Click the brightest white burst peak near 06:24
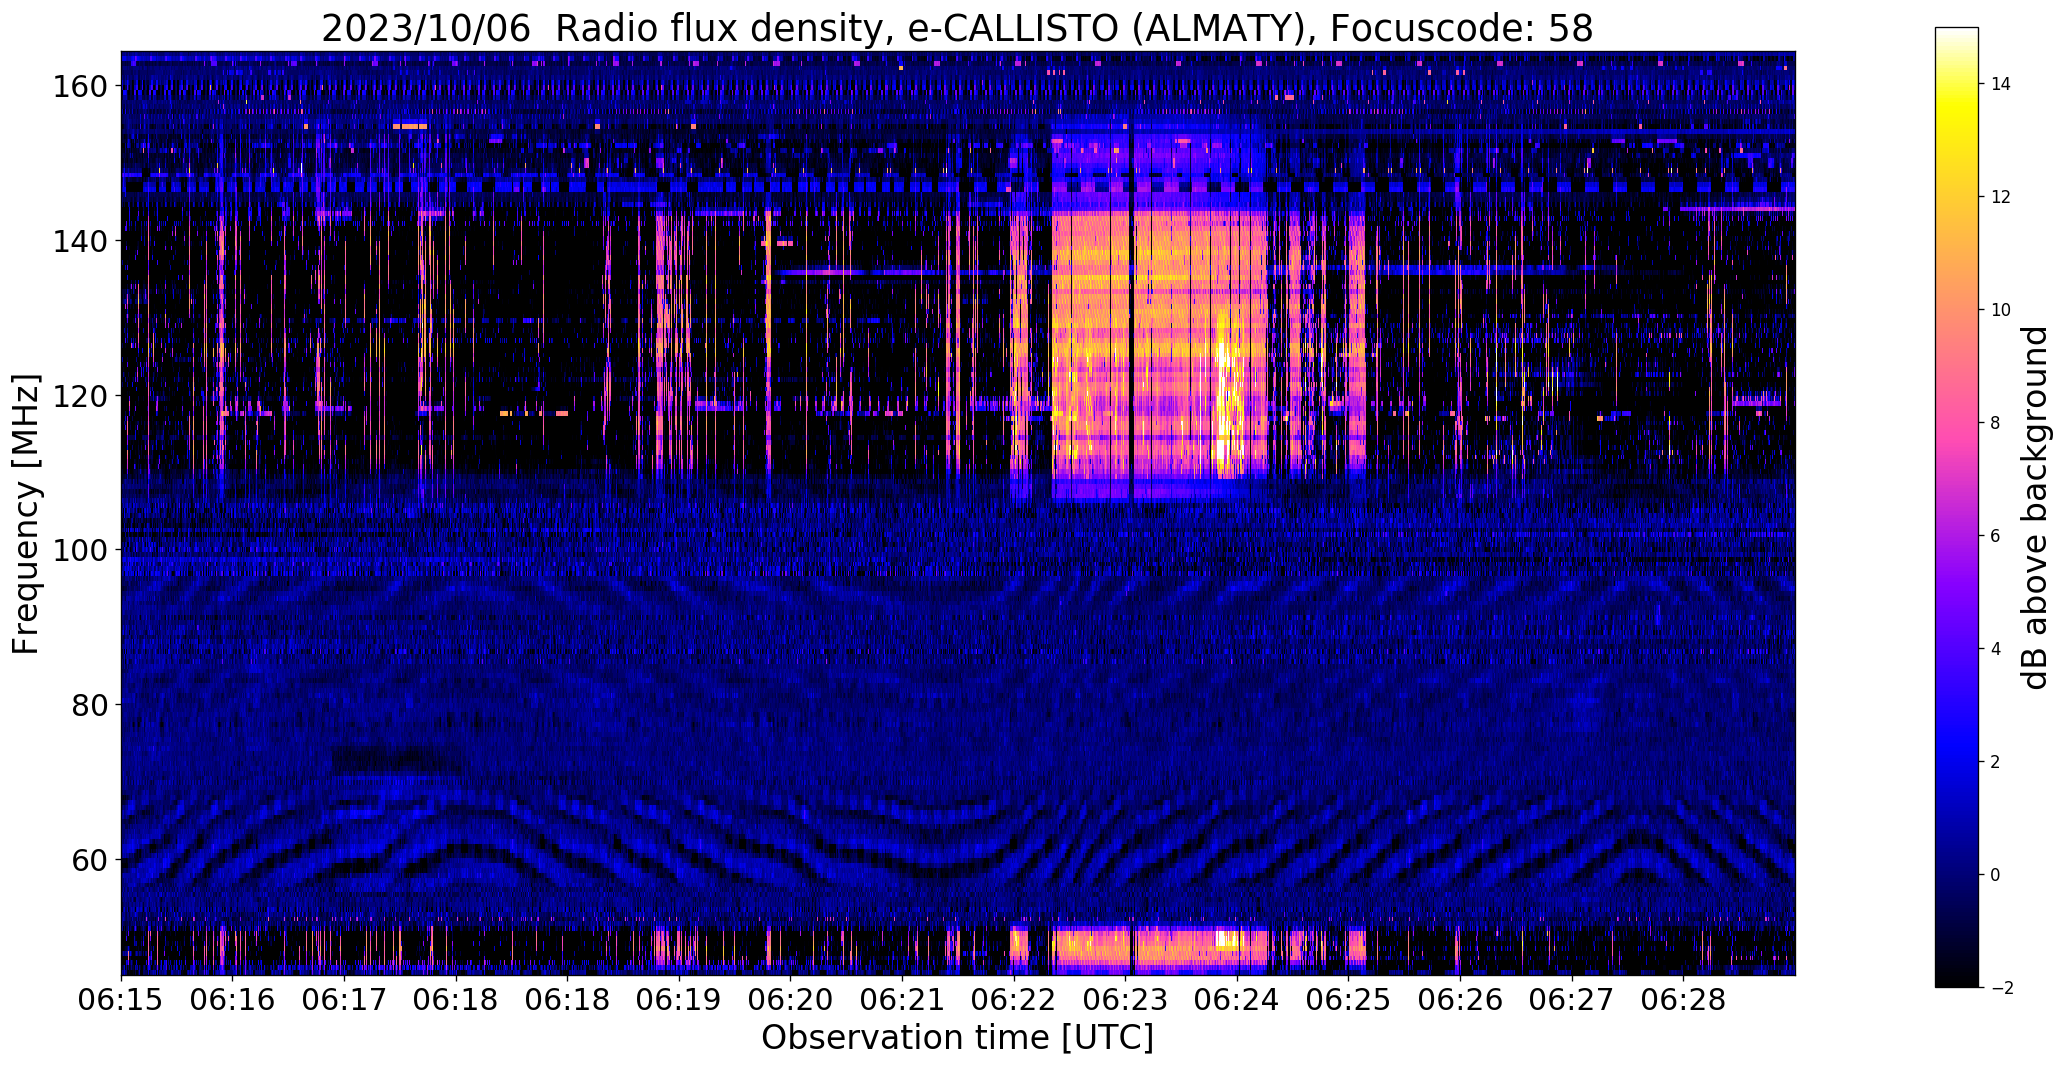This screenshot has width=2066, height=1067. coord(1226,400)
